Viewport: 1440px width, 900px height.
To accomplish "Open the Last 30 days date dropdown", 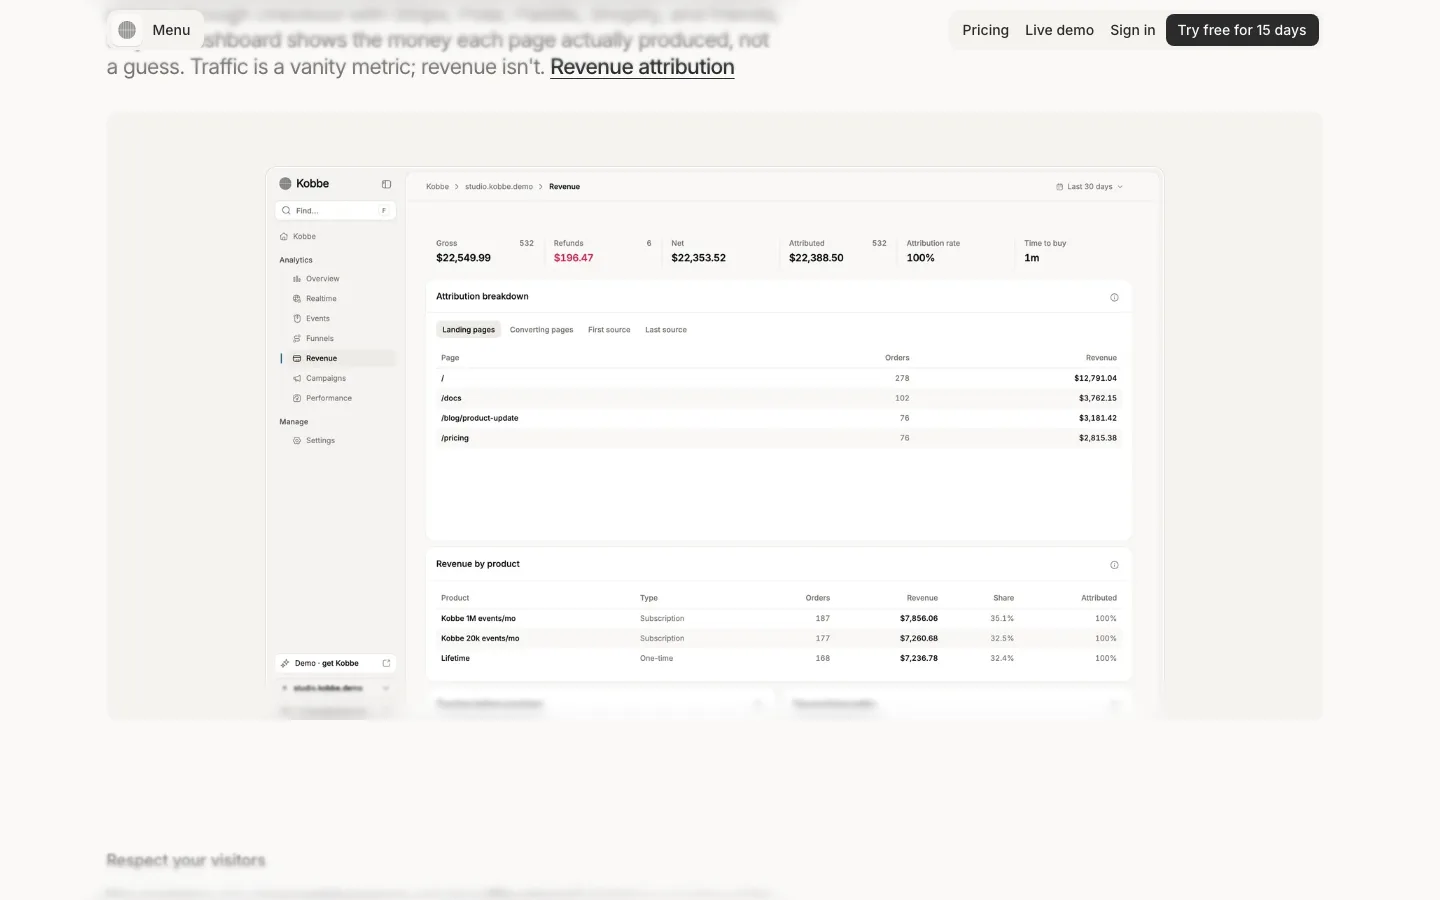I will (1090, 187).
